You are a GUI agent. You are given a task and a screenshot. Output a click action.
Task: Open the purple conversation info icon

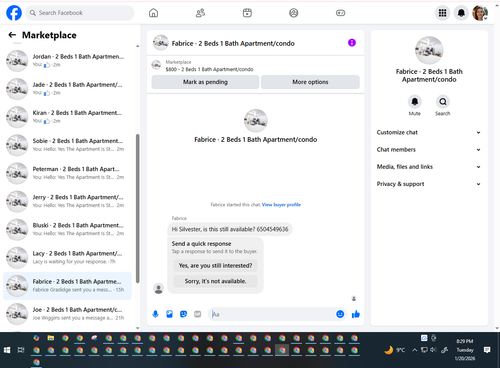[352, 43]
